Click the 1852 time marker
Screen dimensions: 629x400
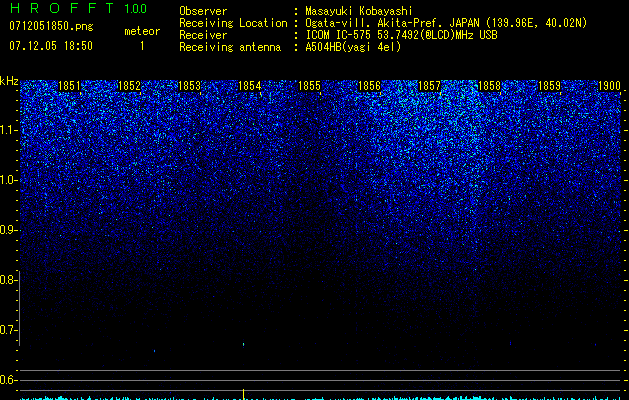point(130,86)
